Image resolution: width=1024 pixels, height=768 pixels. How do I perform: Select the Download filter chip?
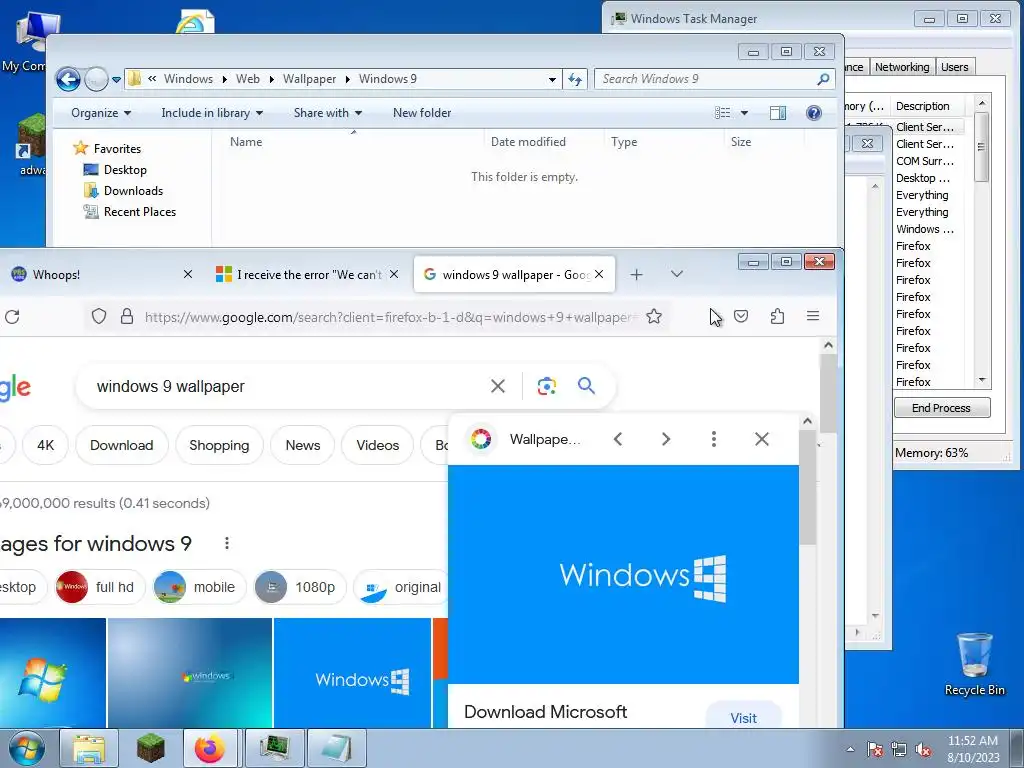(x=121, y=445)
